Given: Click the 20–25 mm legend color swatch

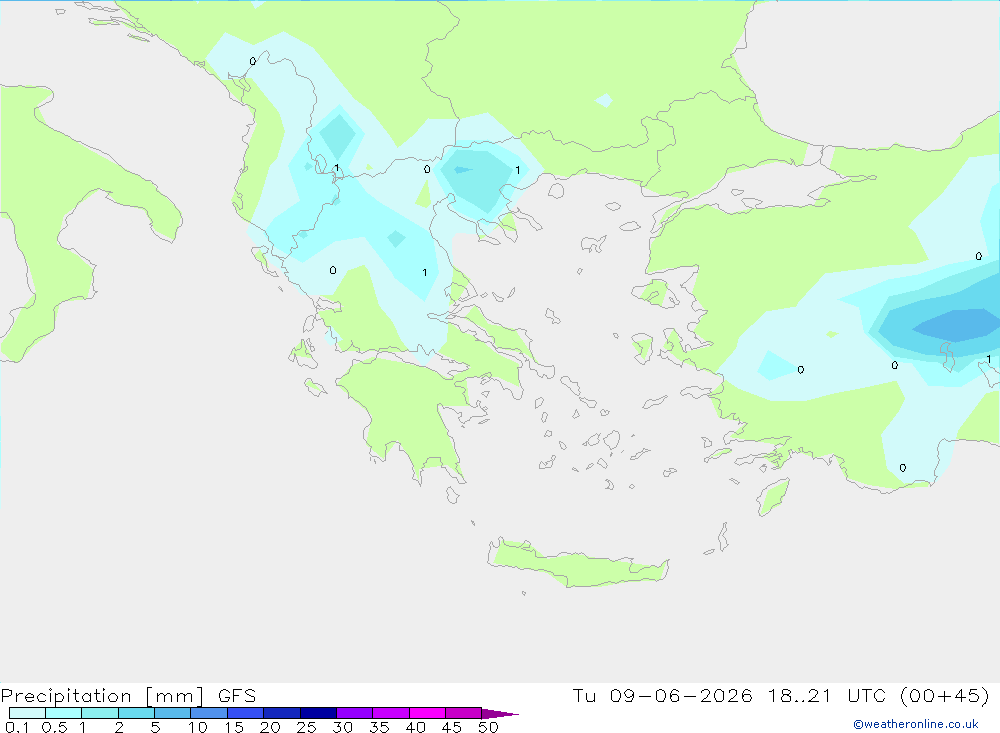Looking at the screenshot, I should 282,713.
